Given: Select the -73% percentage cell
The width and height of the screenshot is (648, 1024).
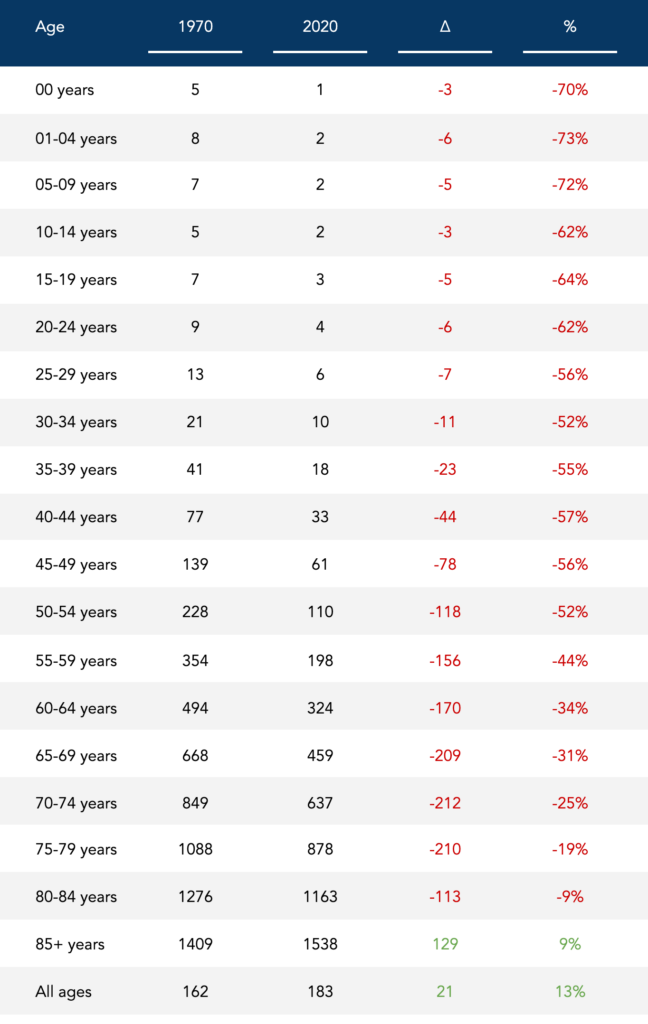Looking at the screenshot, I should [570, 138].
